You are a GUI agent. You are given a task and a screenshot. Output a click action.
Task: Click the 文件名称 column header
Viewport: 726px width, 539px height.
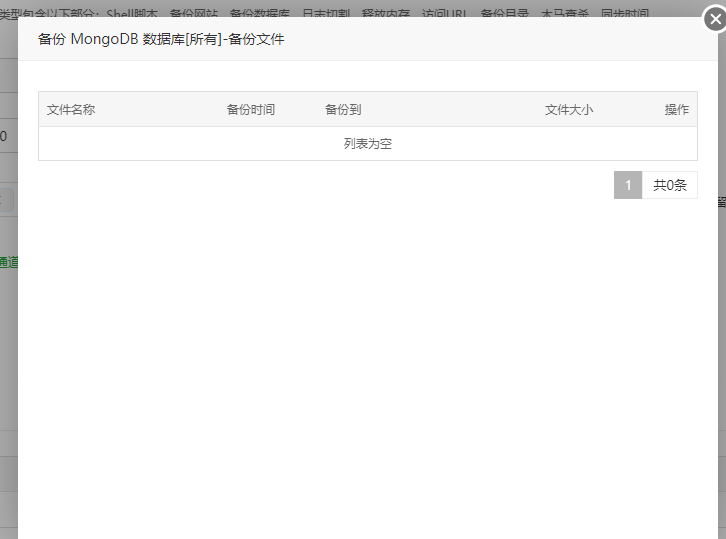pyautogui.click(x=71, y=110)
